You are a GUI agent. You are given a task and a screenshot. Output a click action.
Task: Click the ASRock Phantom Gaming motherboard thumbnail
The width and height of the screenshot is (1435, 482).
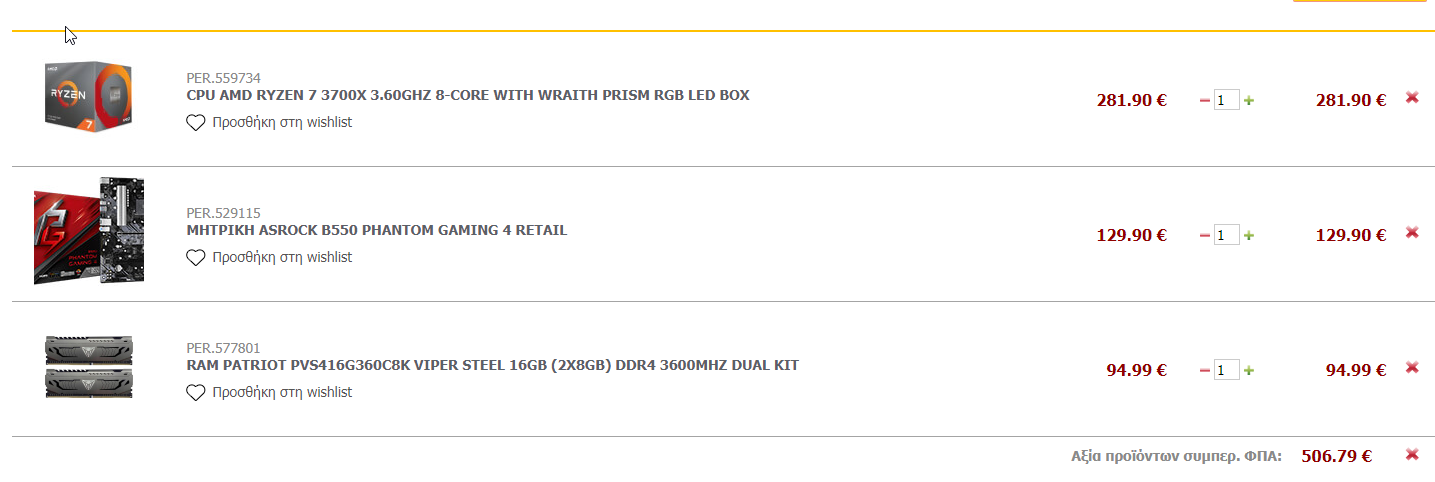(x=88, y=231)
